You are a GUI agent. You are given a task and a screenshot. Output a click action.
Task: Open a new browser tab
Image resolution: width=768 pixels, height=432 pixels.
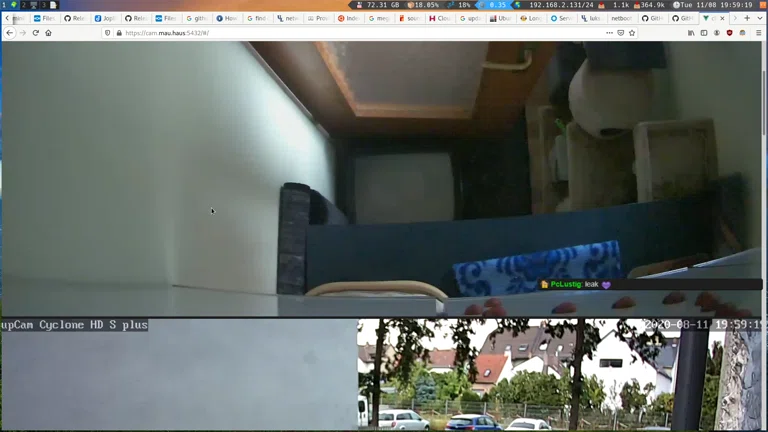click(x=747, y=18)
